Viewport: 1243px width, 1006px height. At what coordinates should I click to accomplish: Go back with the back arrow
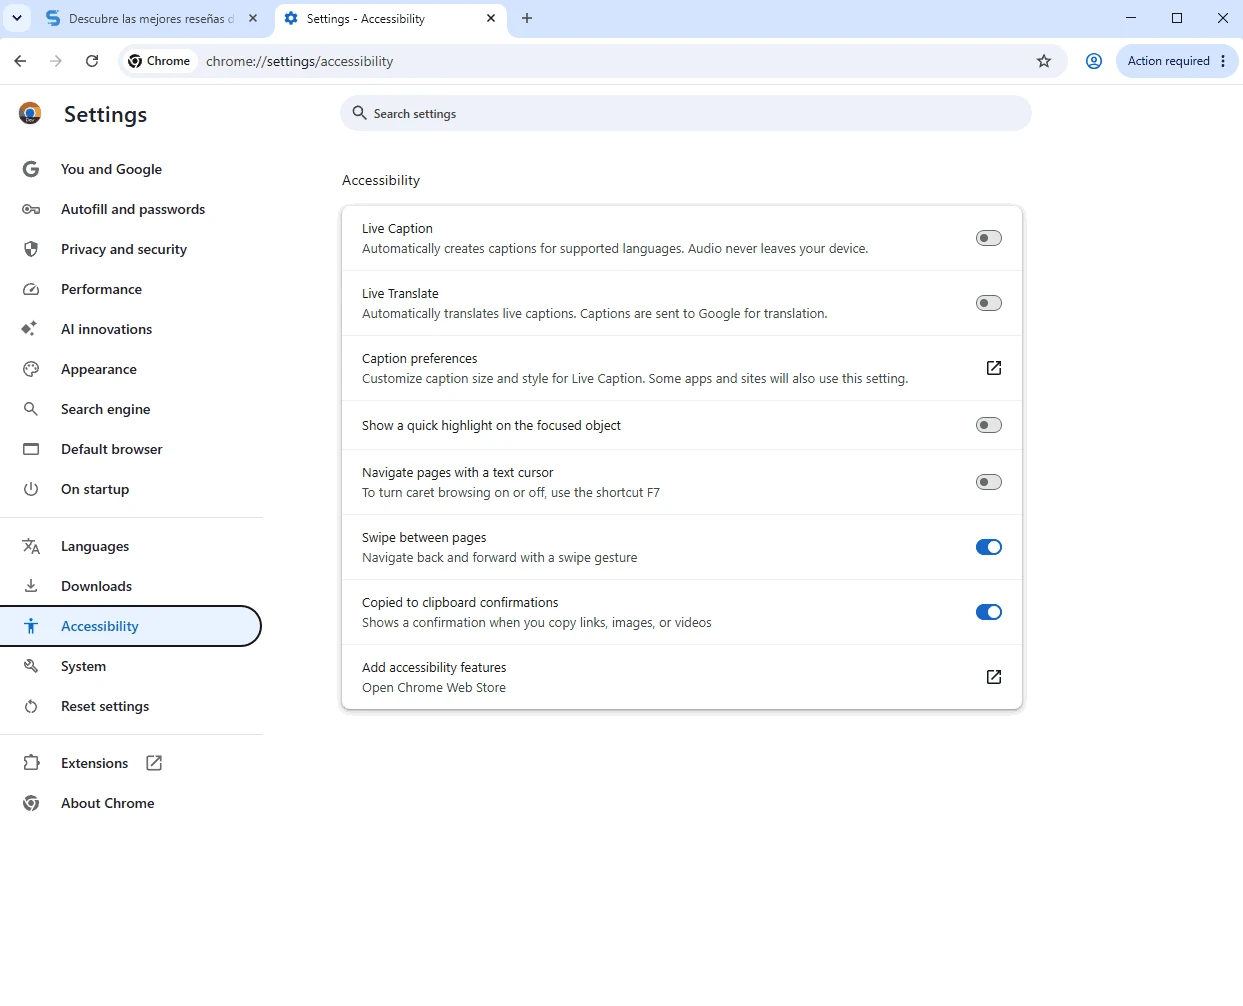20,61
